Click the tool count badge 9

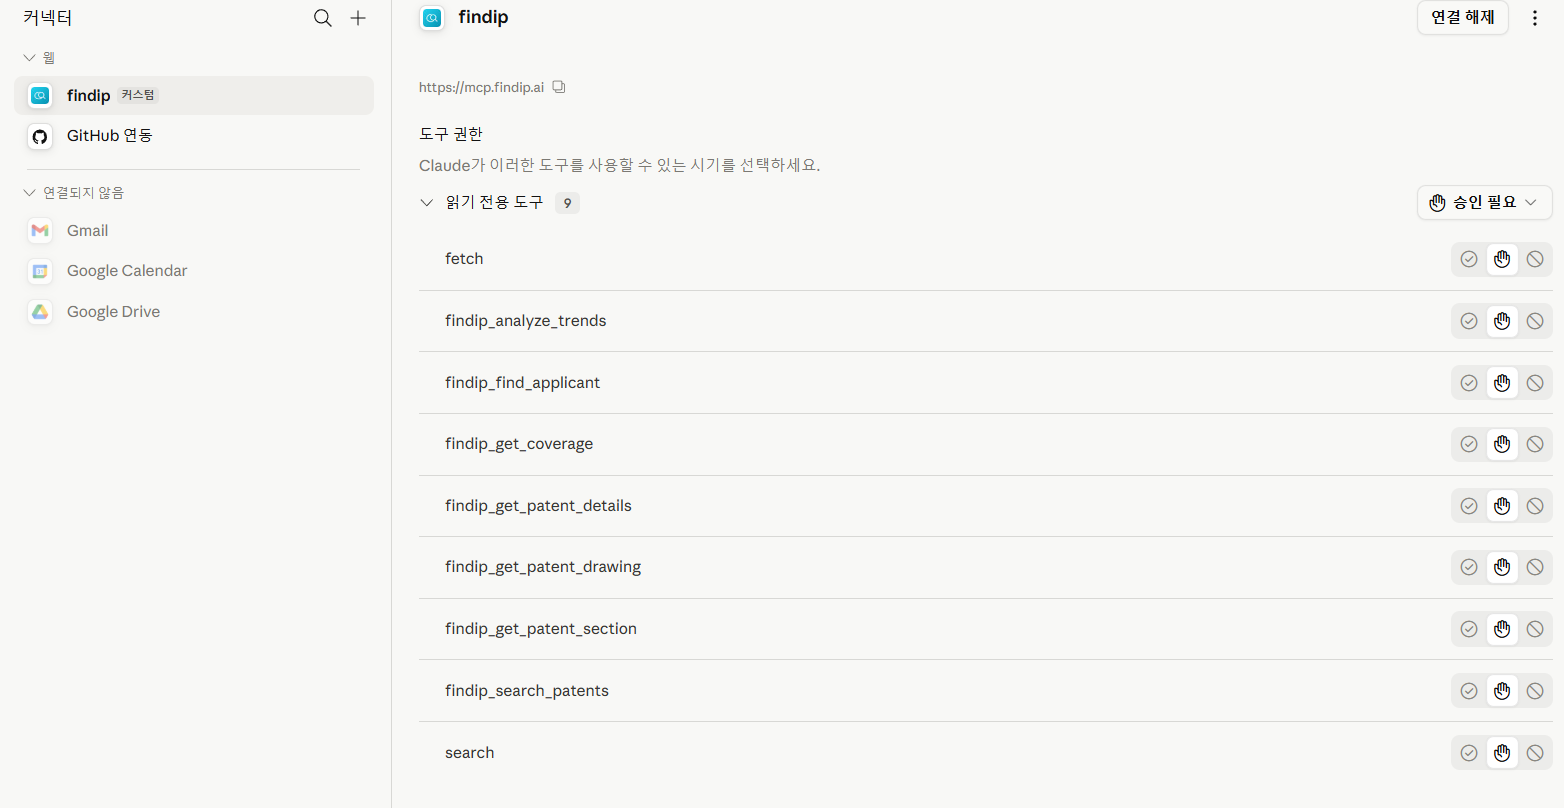567,203
